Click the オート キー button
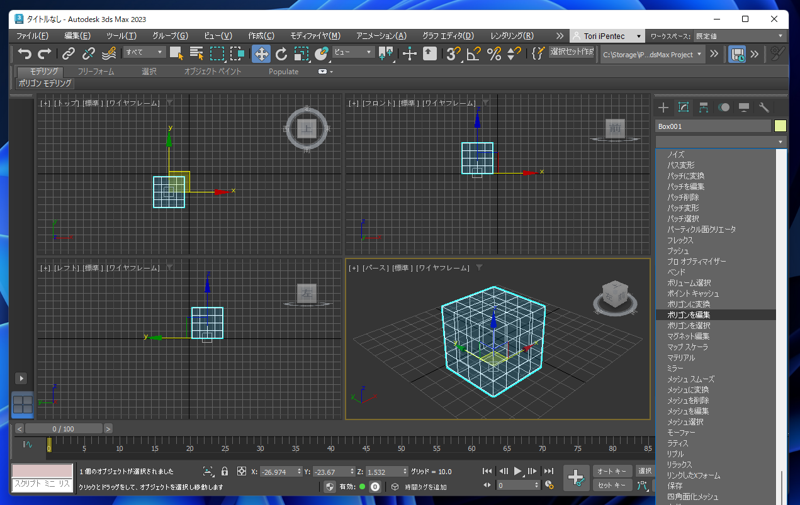 (612, 471)
